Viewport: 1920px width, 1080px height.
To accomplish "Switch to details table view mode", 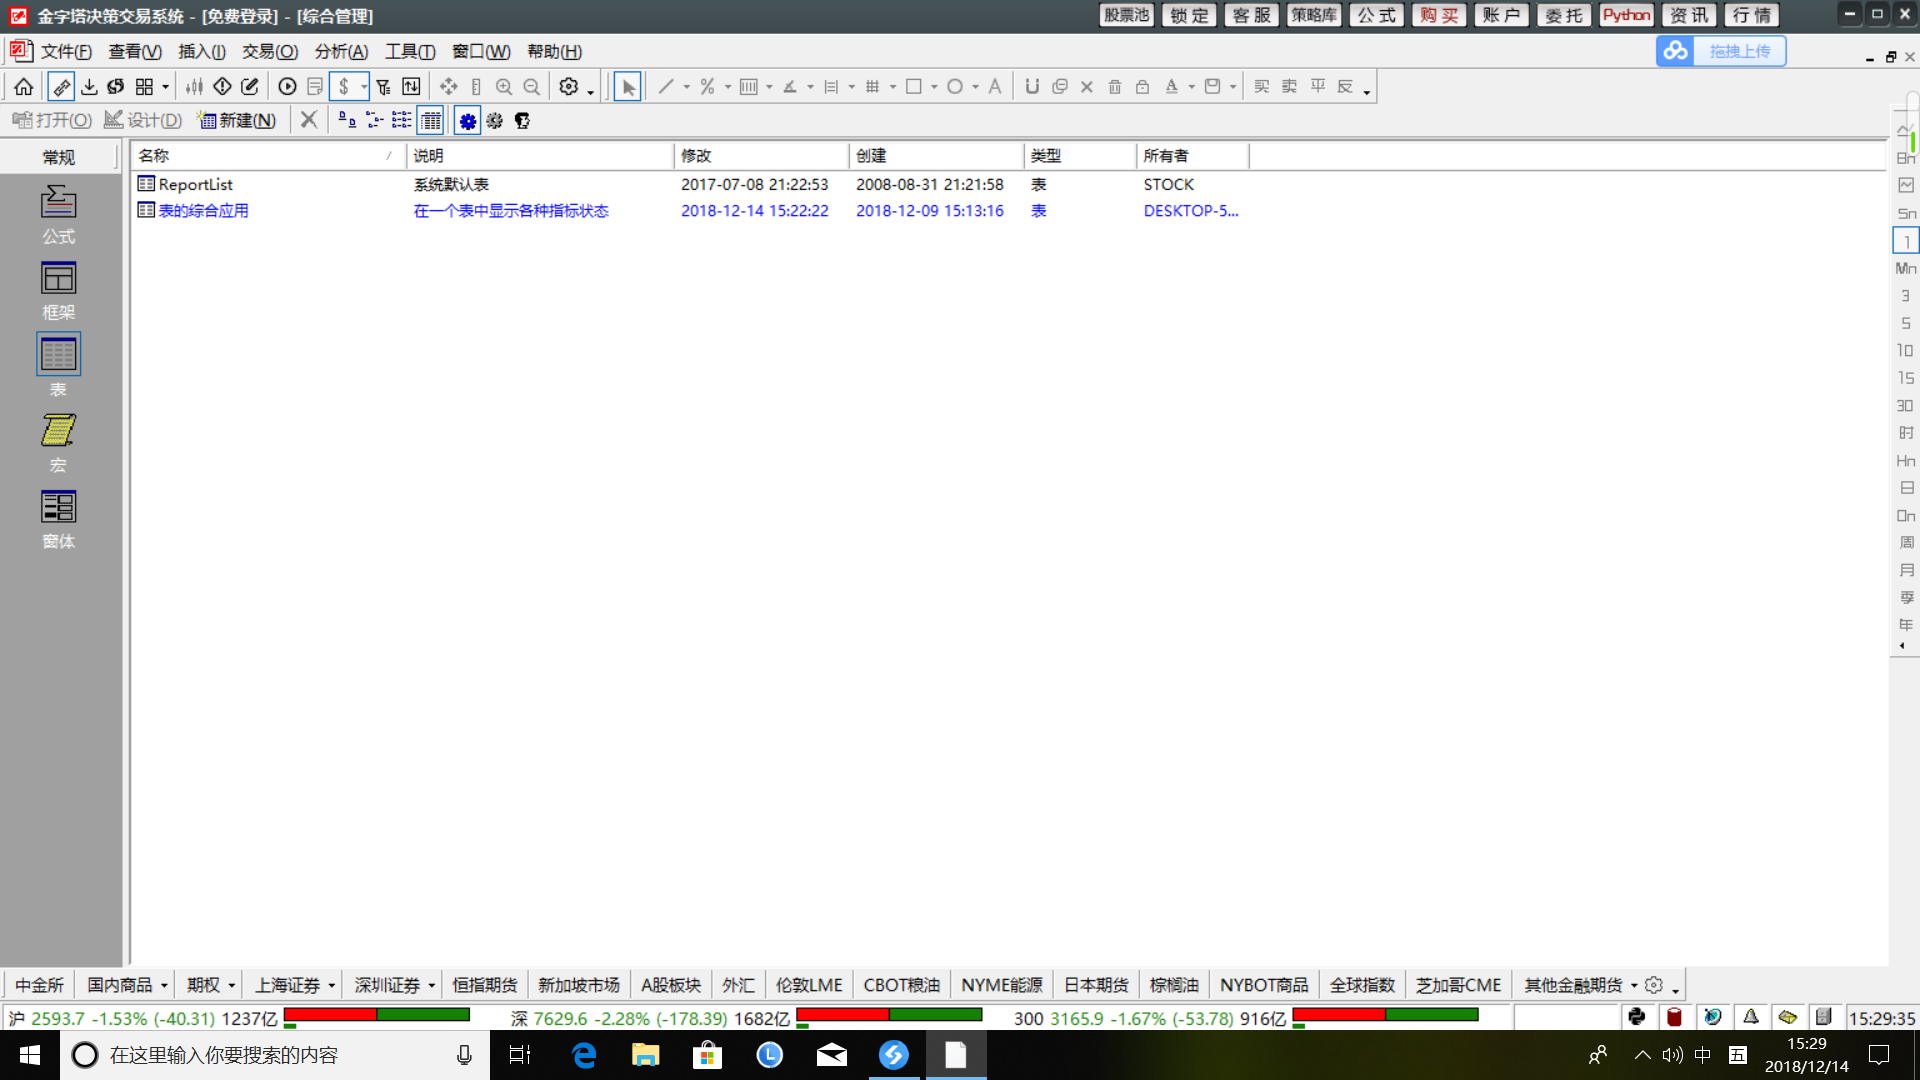I will [431, 121].
